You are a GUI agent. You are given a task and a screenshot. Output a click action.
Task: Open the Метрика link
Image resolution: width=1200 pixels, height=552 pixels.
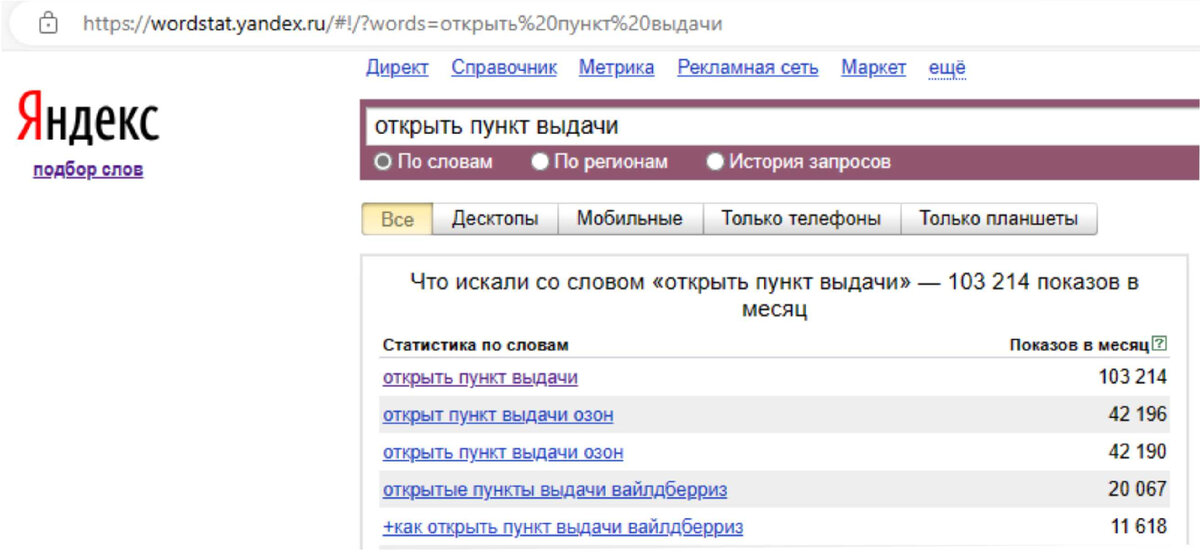coord(617,68)
